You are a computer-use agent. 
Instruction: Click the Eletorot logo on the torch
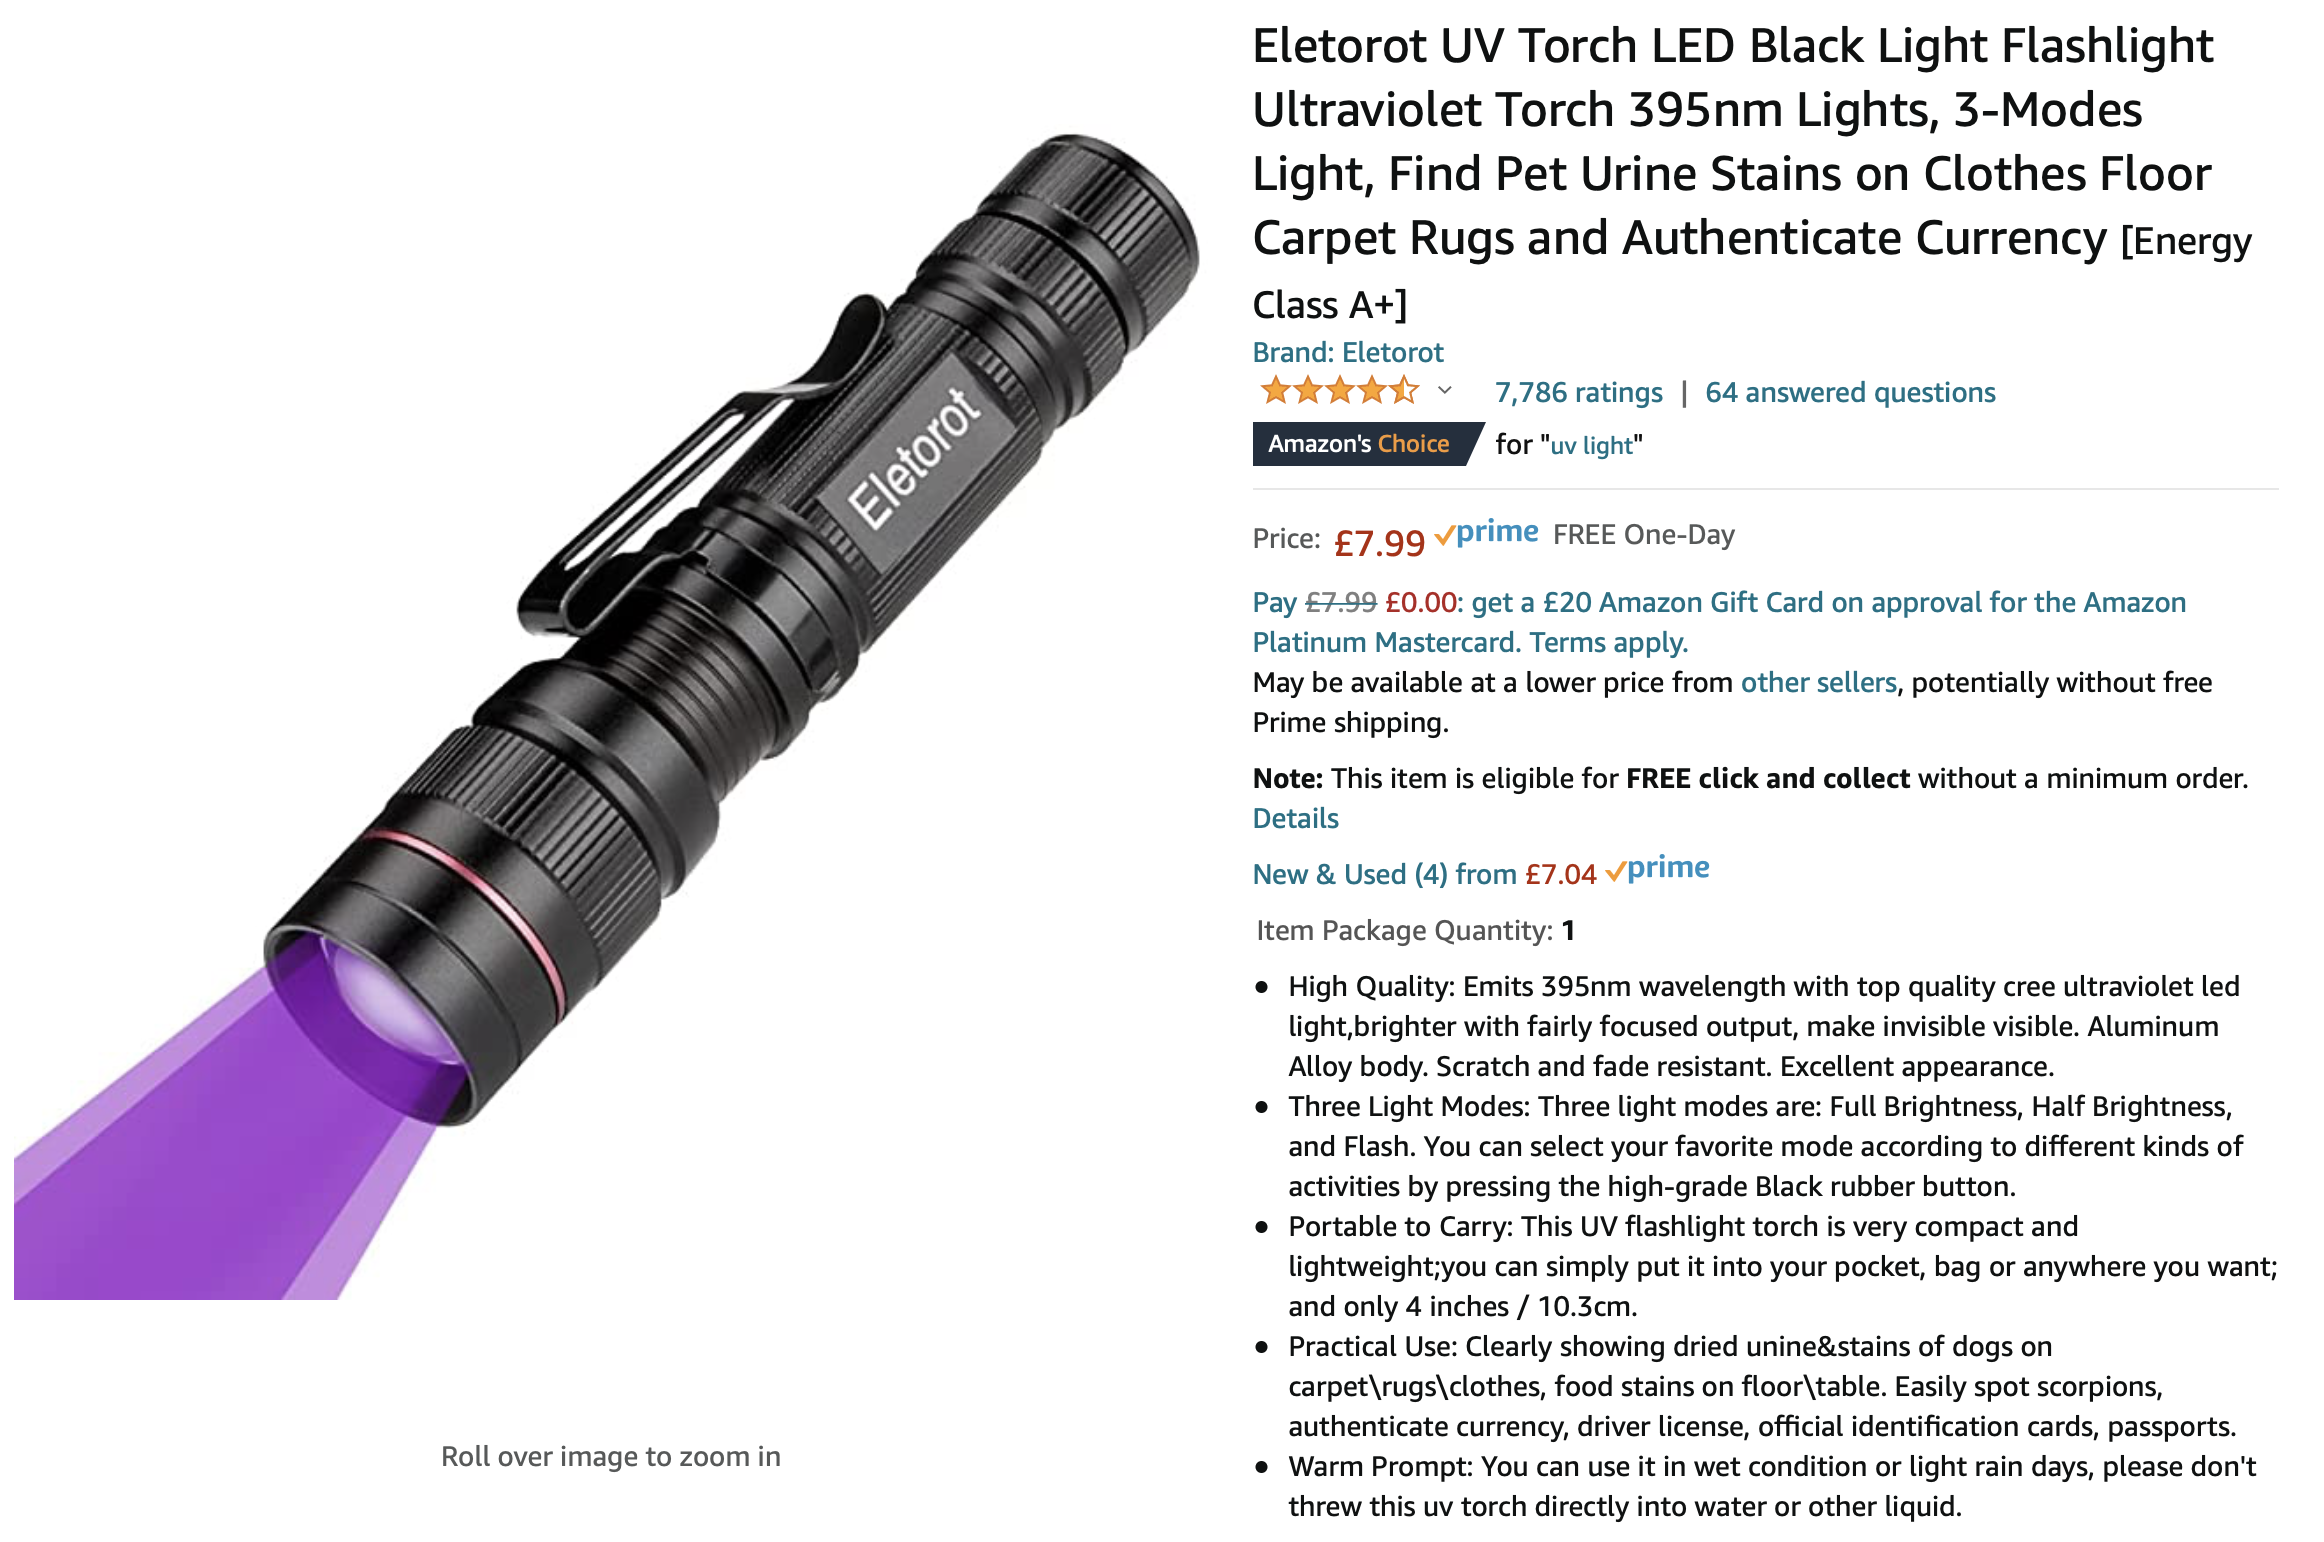tap(913, 457)
